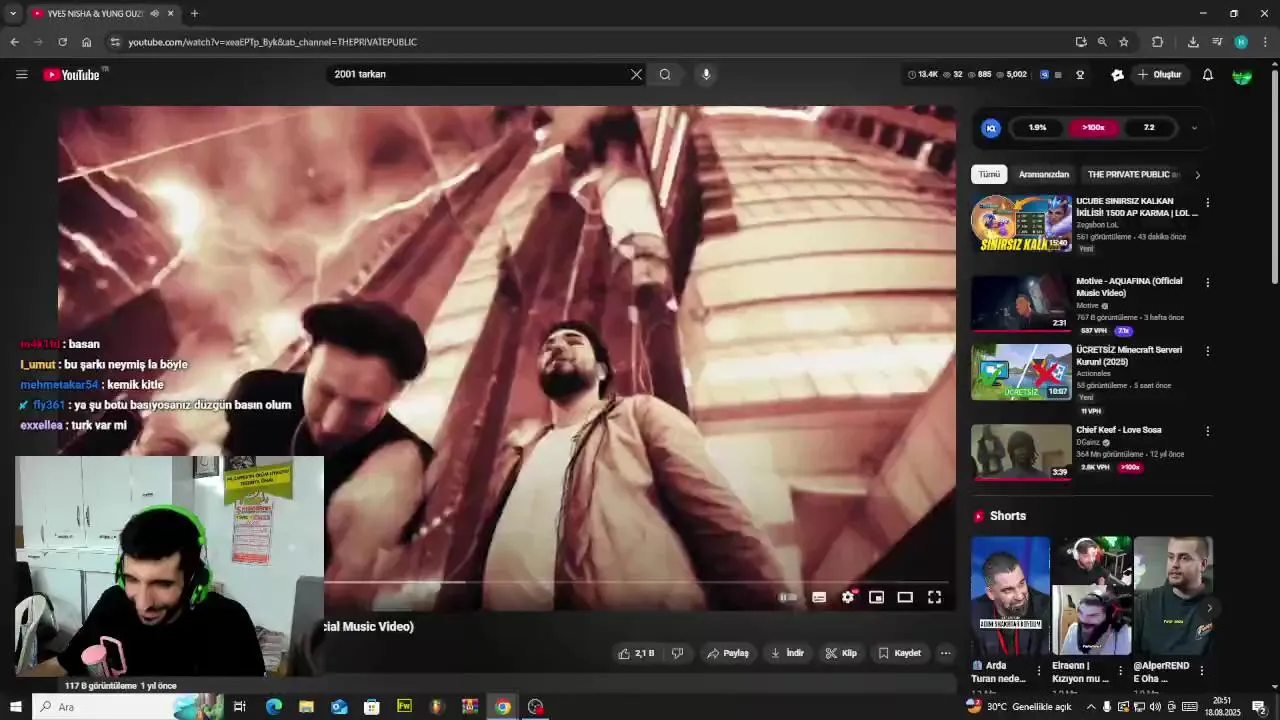Image resolution: width=1280 pixels, height=720 pixels.
Task: Open options menu for Motive AQUAFINA video
Action: coord(1207,283)
